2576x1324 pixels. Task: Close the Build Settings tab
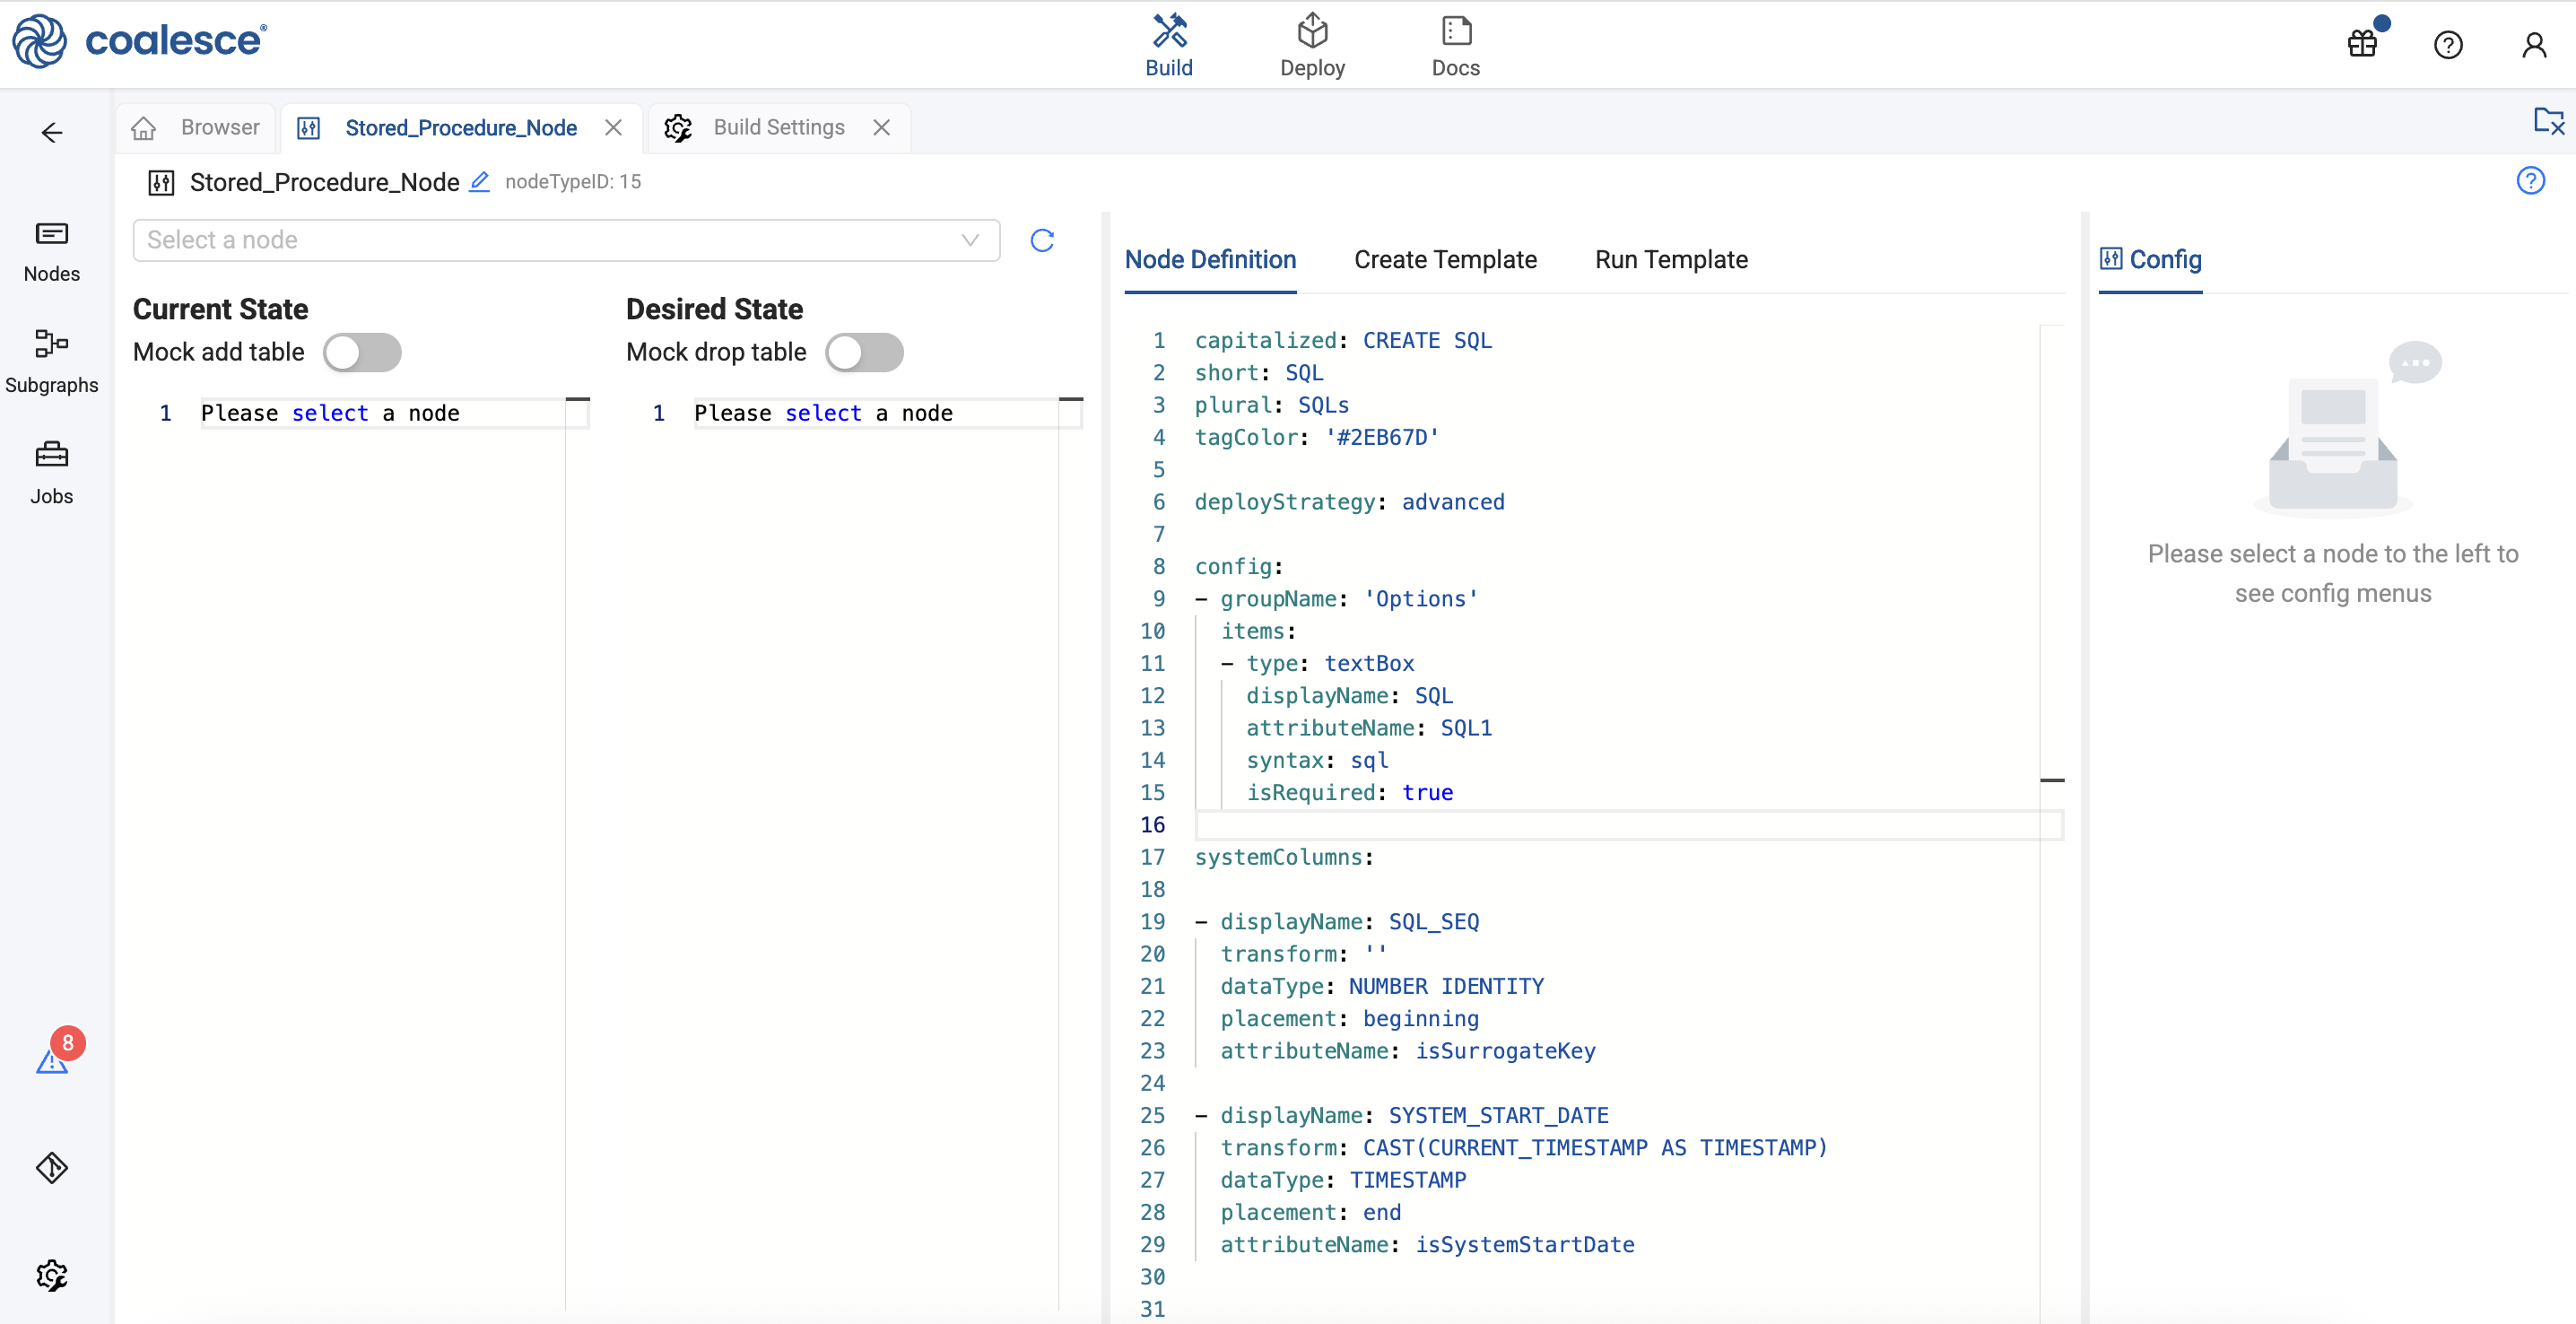tap(881, 128)
